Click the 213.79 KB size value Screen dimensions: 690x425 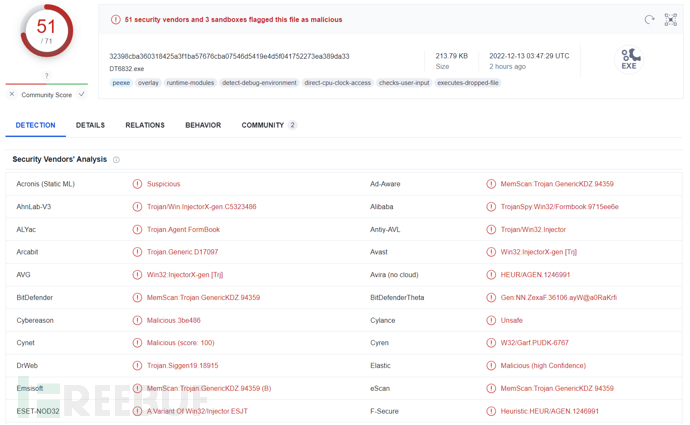[451, 56]
